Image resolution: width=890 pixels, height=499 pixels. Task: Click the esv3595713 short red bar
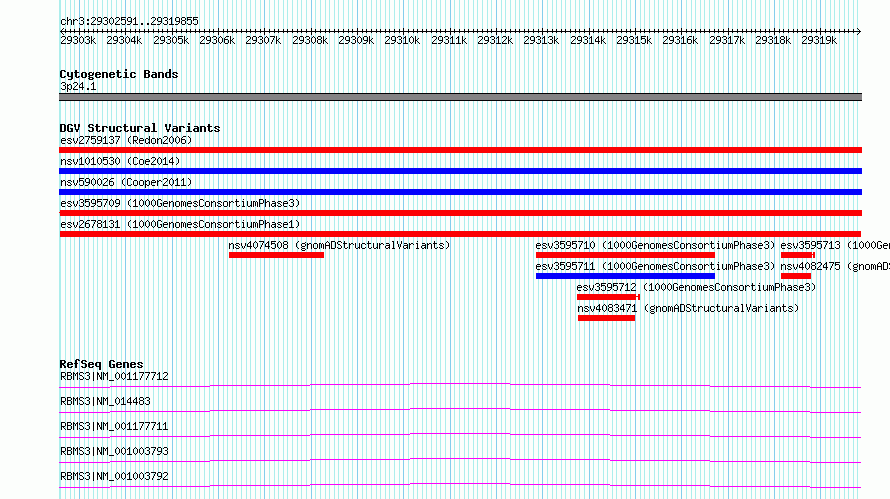click(x=797, y=255)
